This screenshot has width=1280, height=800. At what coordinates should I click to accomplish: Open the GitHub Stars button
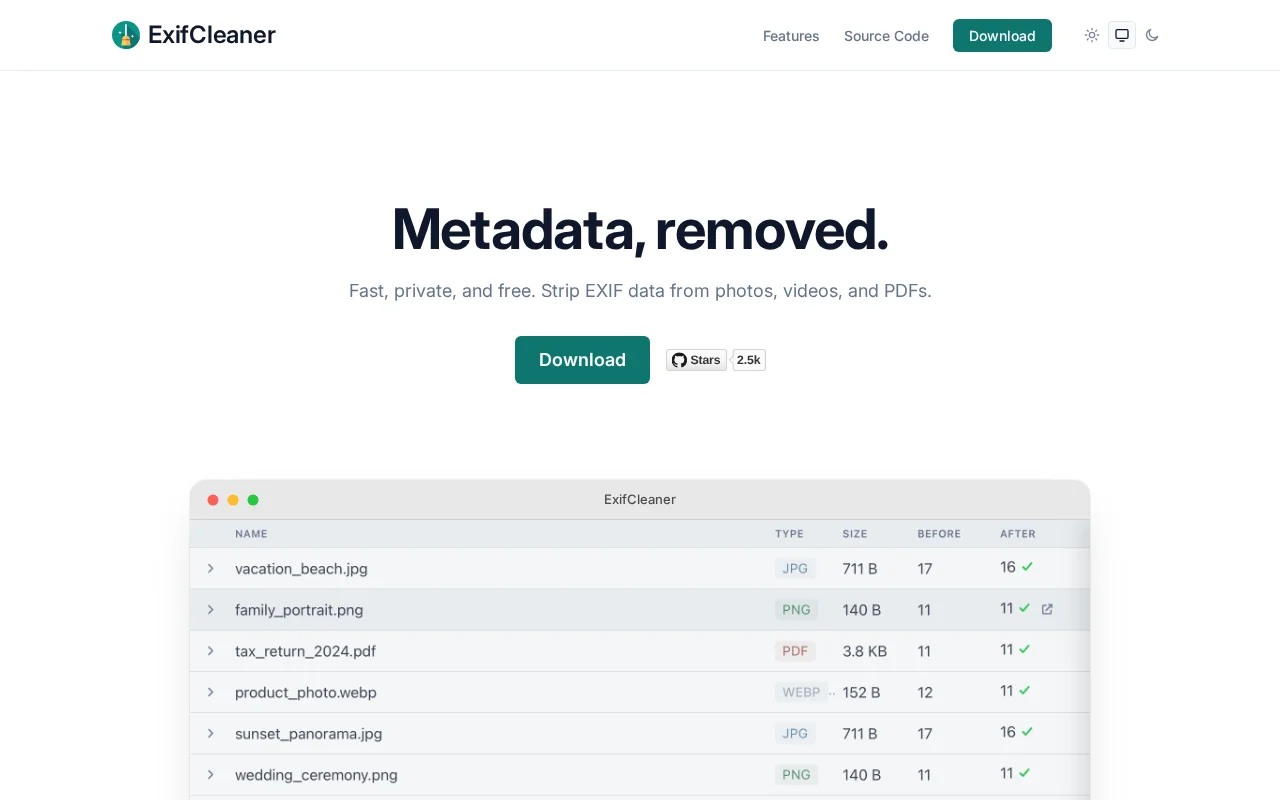697,360
